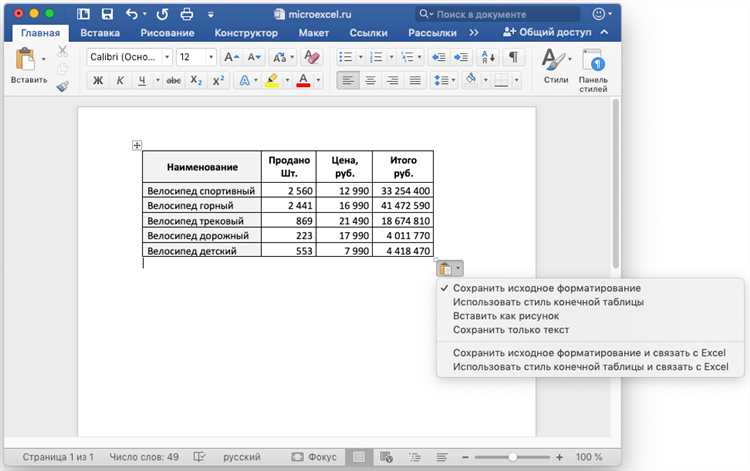
Task: Justify text alignment
Action: pos(415,80)
